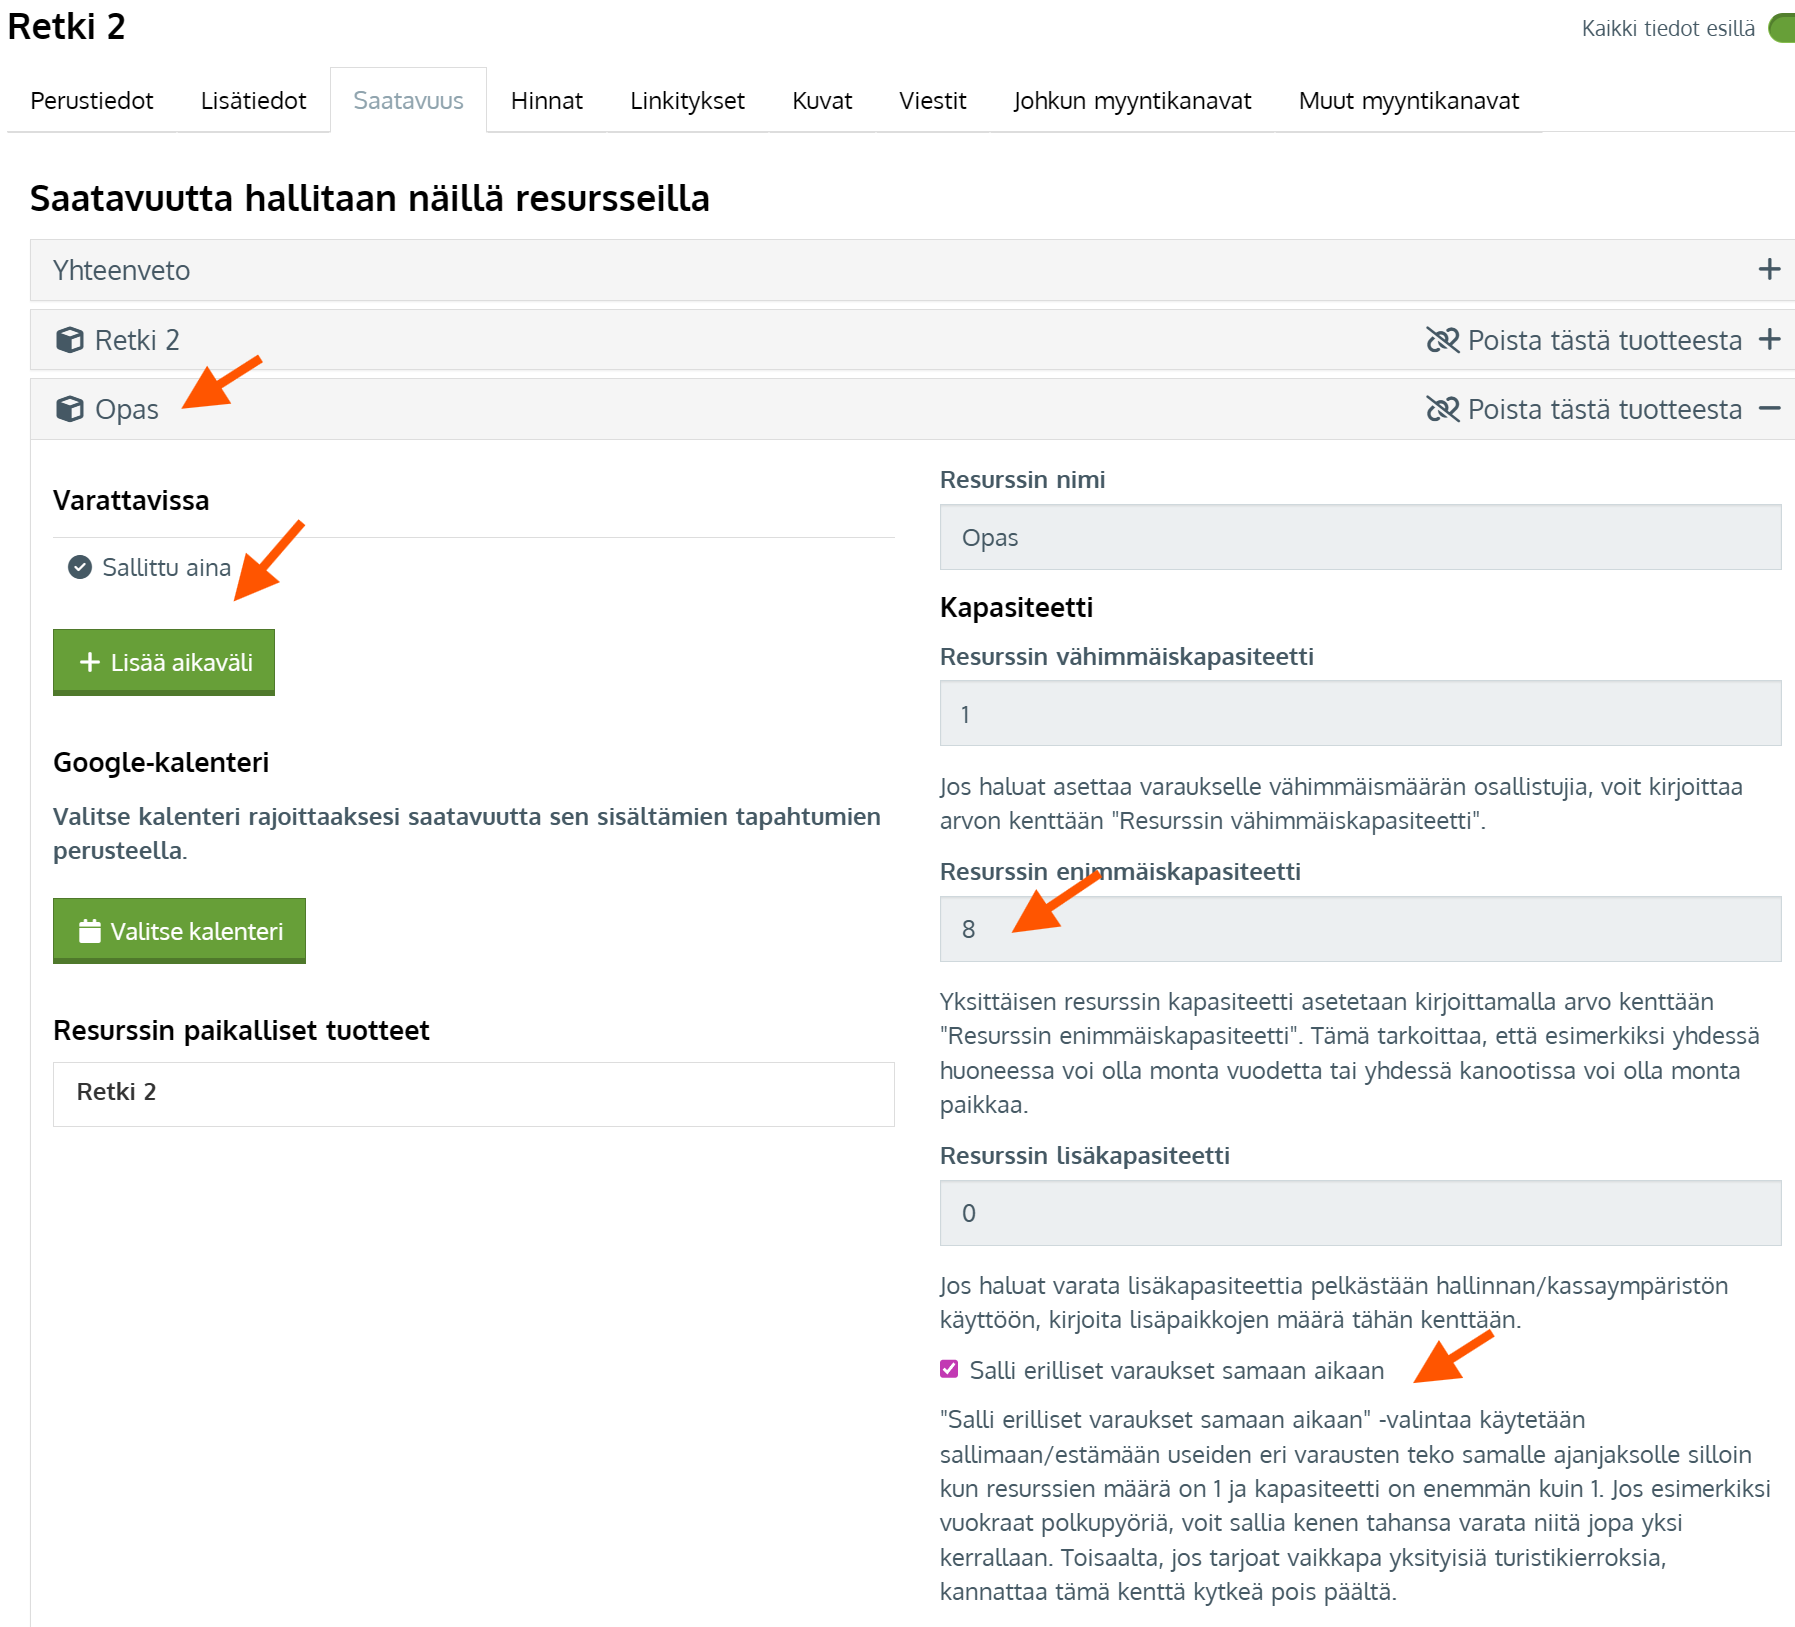Click the cube icon beside Opas resource

click(x=70, y=409)
